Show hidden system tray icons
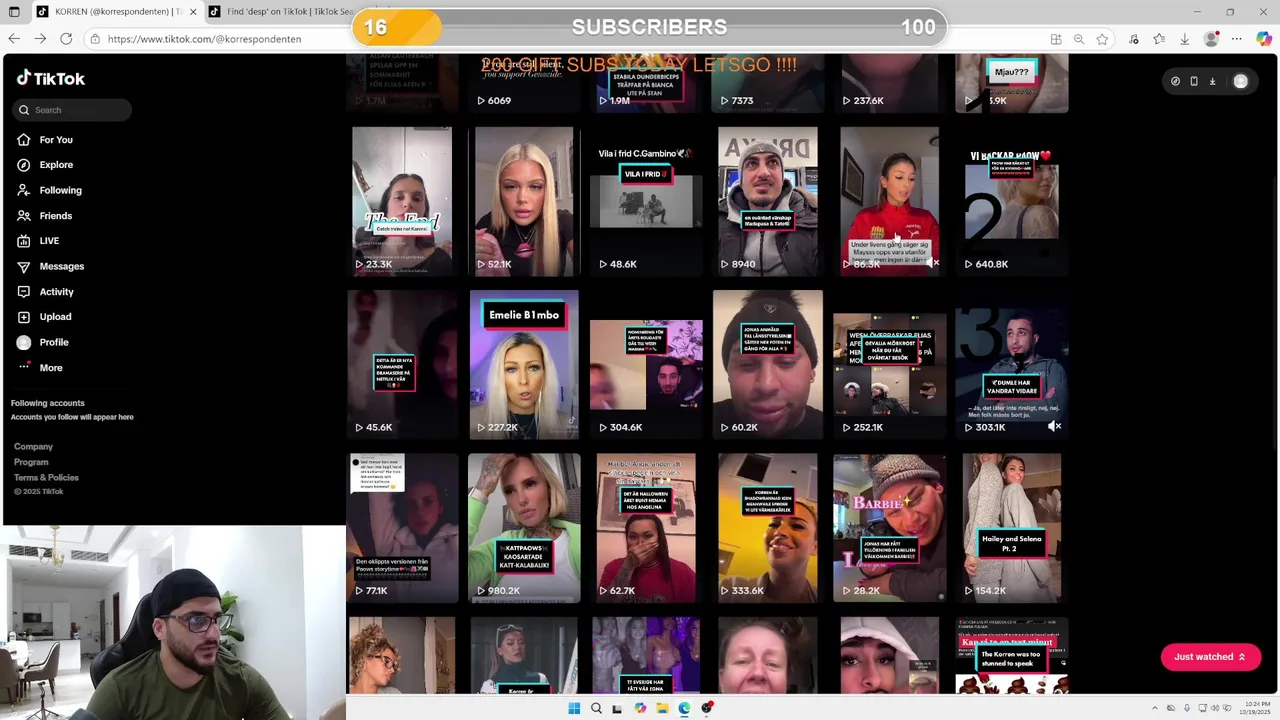 coord(1154,708)
